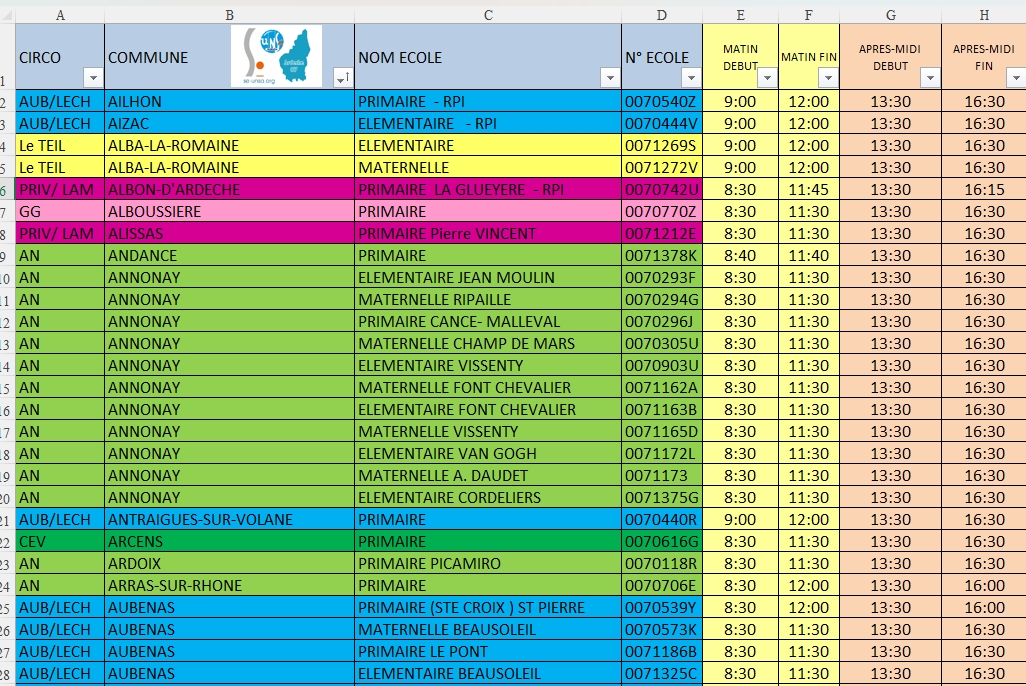1026x686 pixels.
Task: Select column E header
Action: 740,14
